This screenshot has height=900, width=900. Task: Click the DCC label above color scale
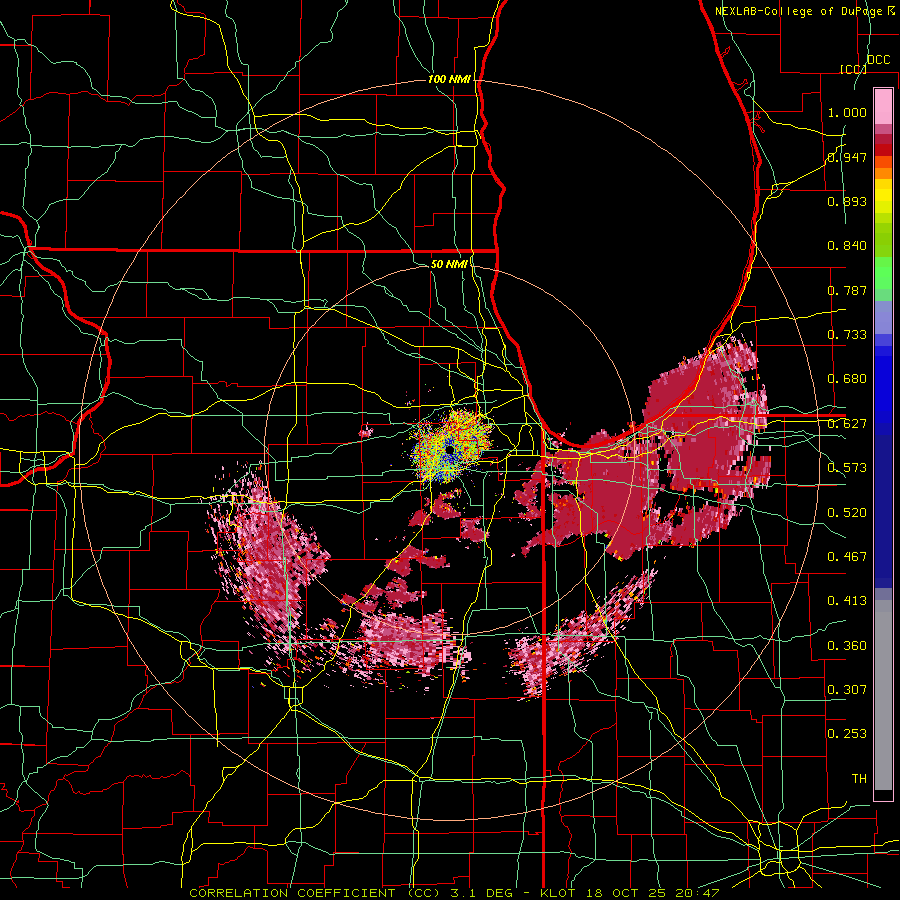pyautogui.click(x=879, y=60)
